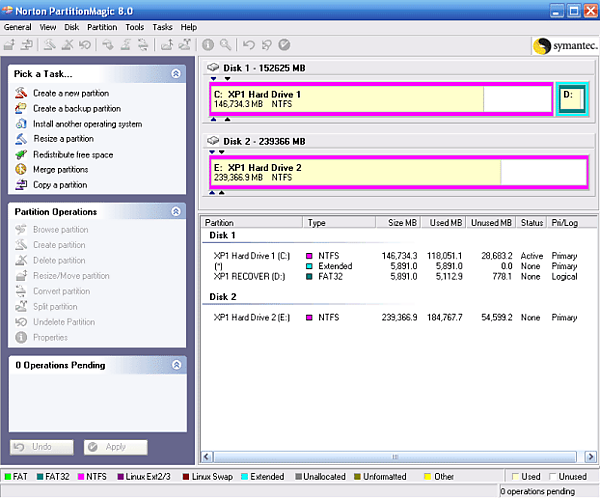
Task: Click the Create a new partition icon
Action: pyautogui.click(x=21, y=94)
